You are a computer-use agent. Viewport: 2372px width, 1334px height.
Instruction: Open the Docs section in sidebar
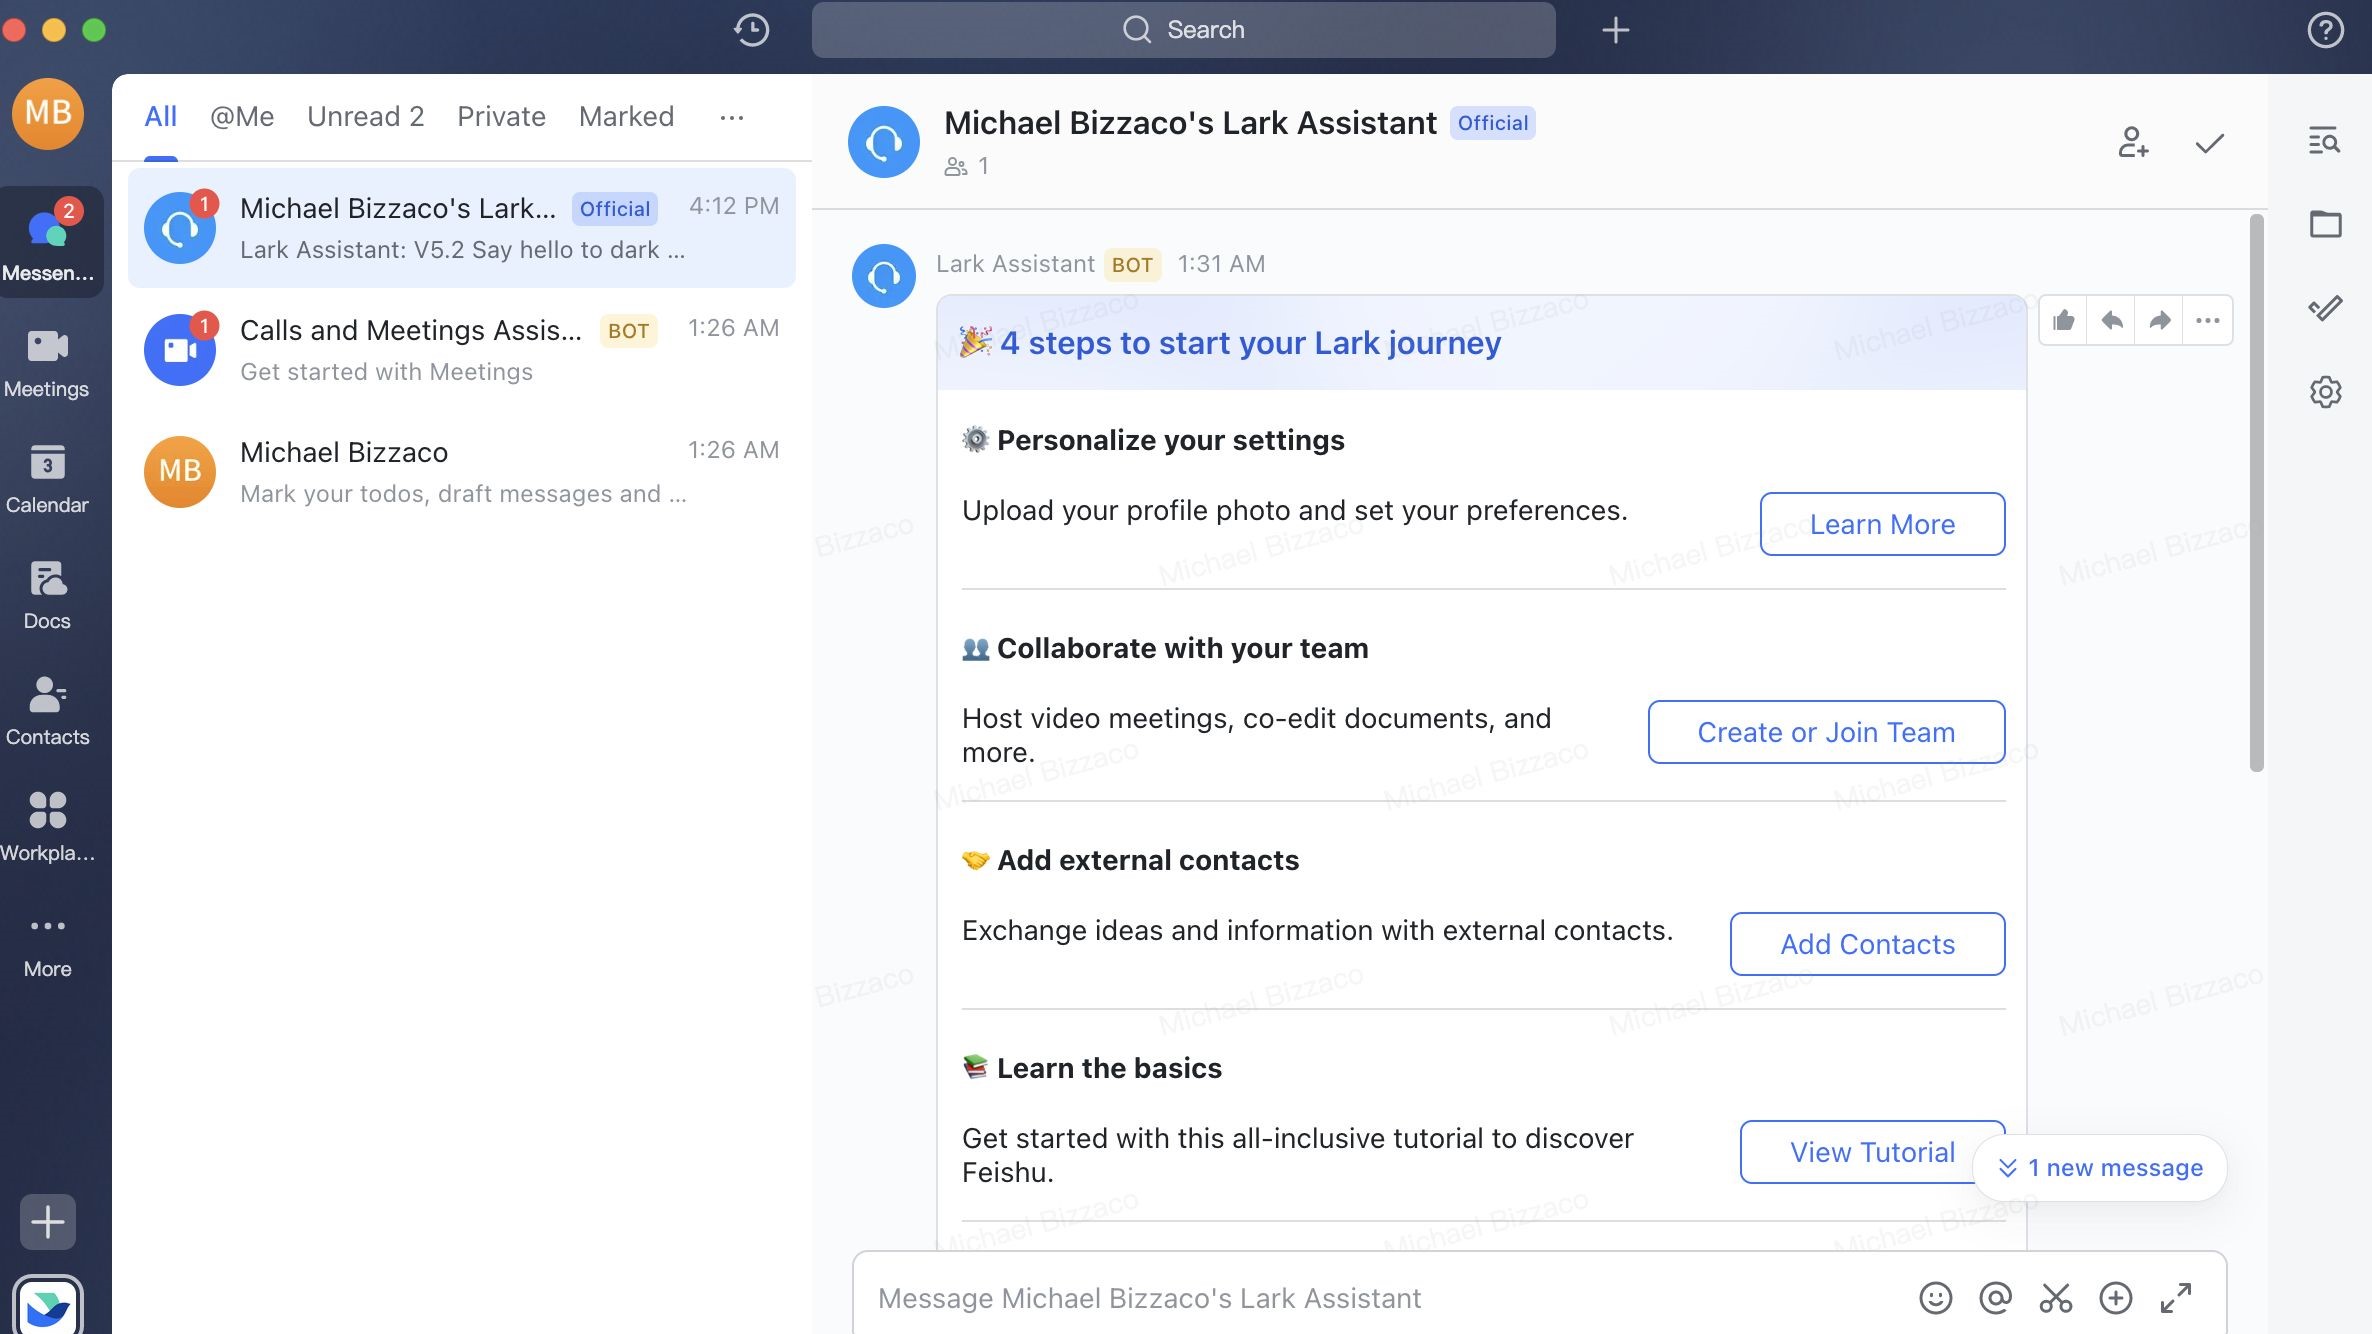(47, 595)
